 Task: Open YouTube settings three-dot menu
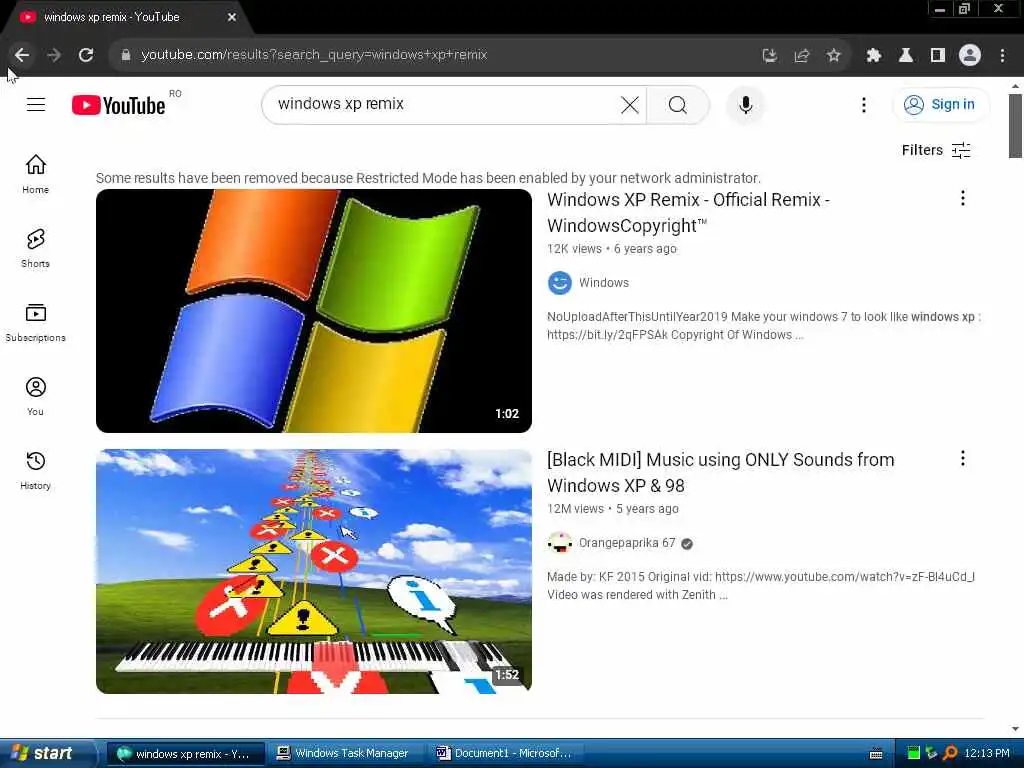point(863,104)
